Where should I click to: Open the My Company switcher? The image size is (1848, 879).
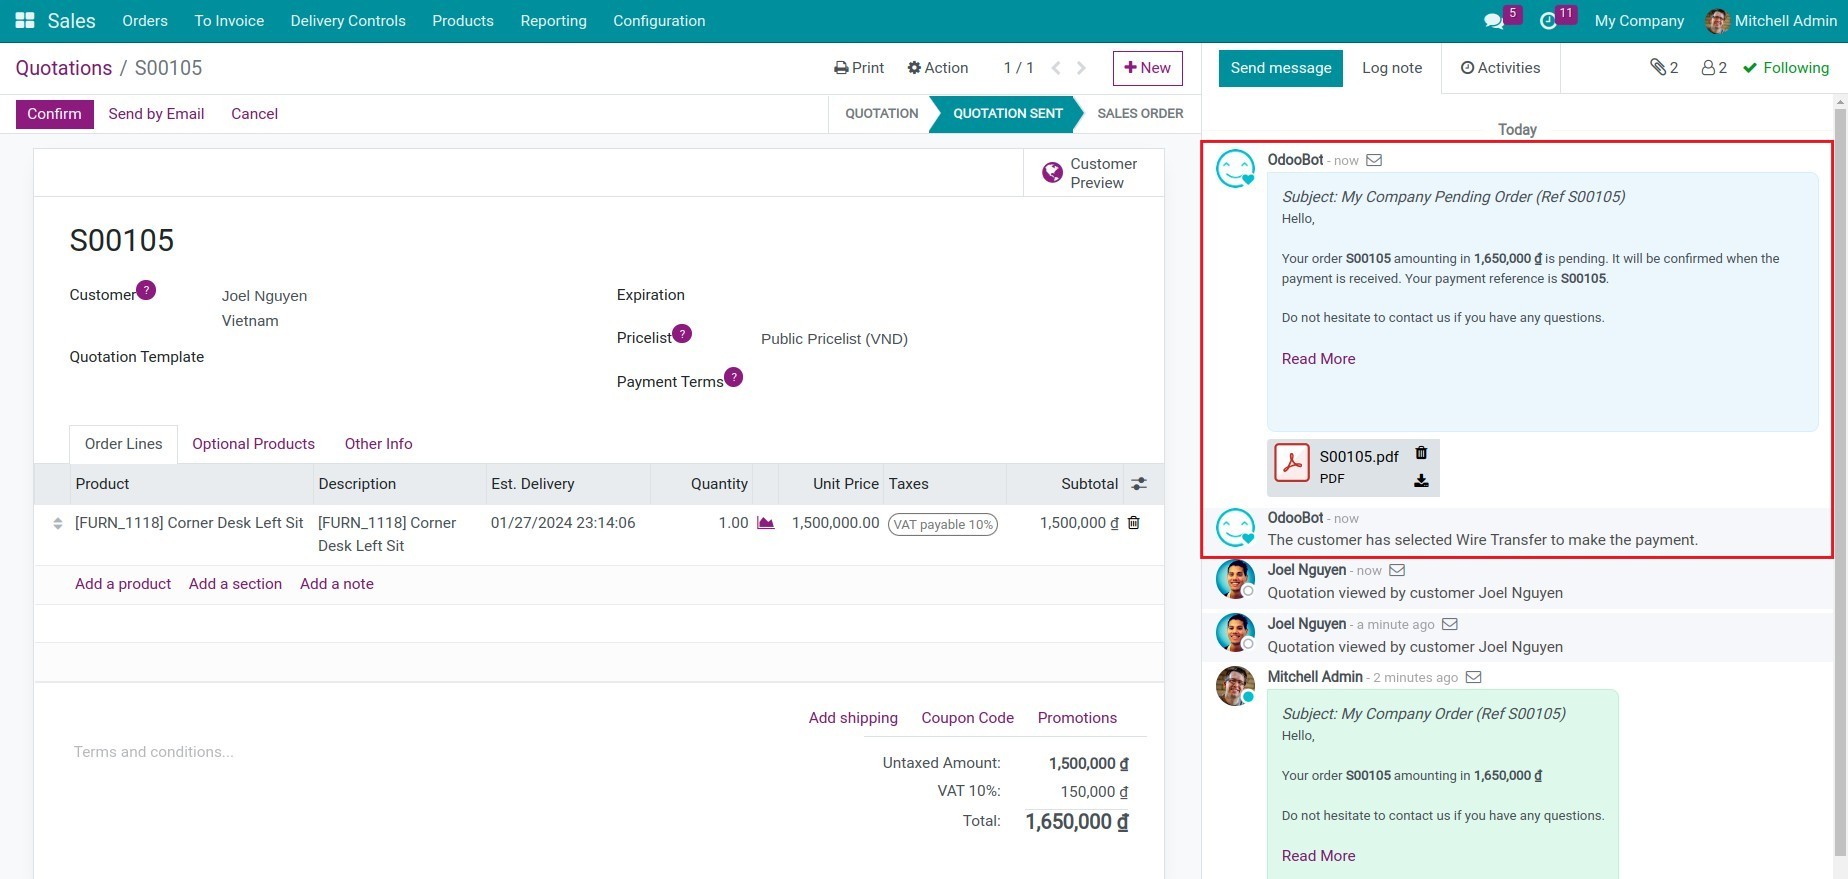[1639, 21]
